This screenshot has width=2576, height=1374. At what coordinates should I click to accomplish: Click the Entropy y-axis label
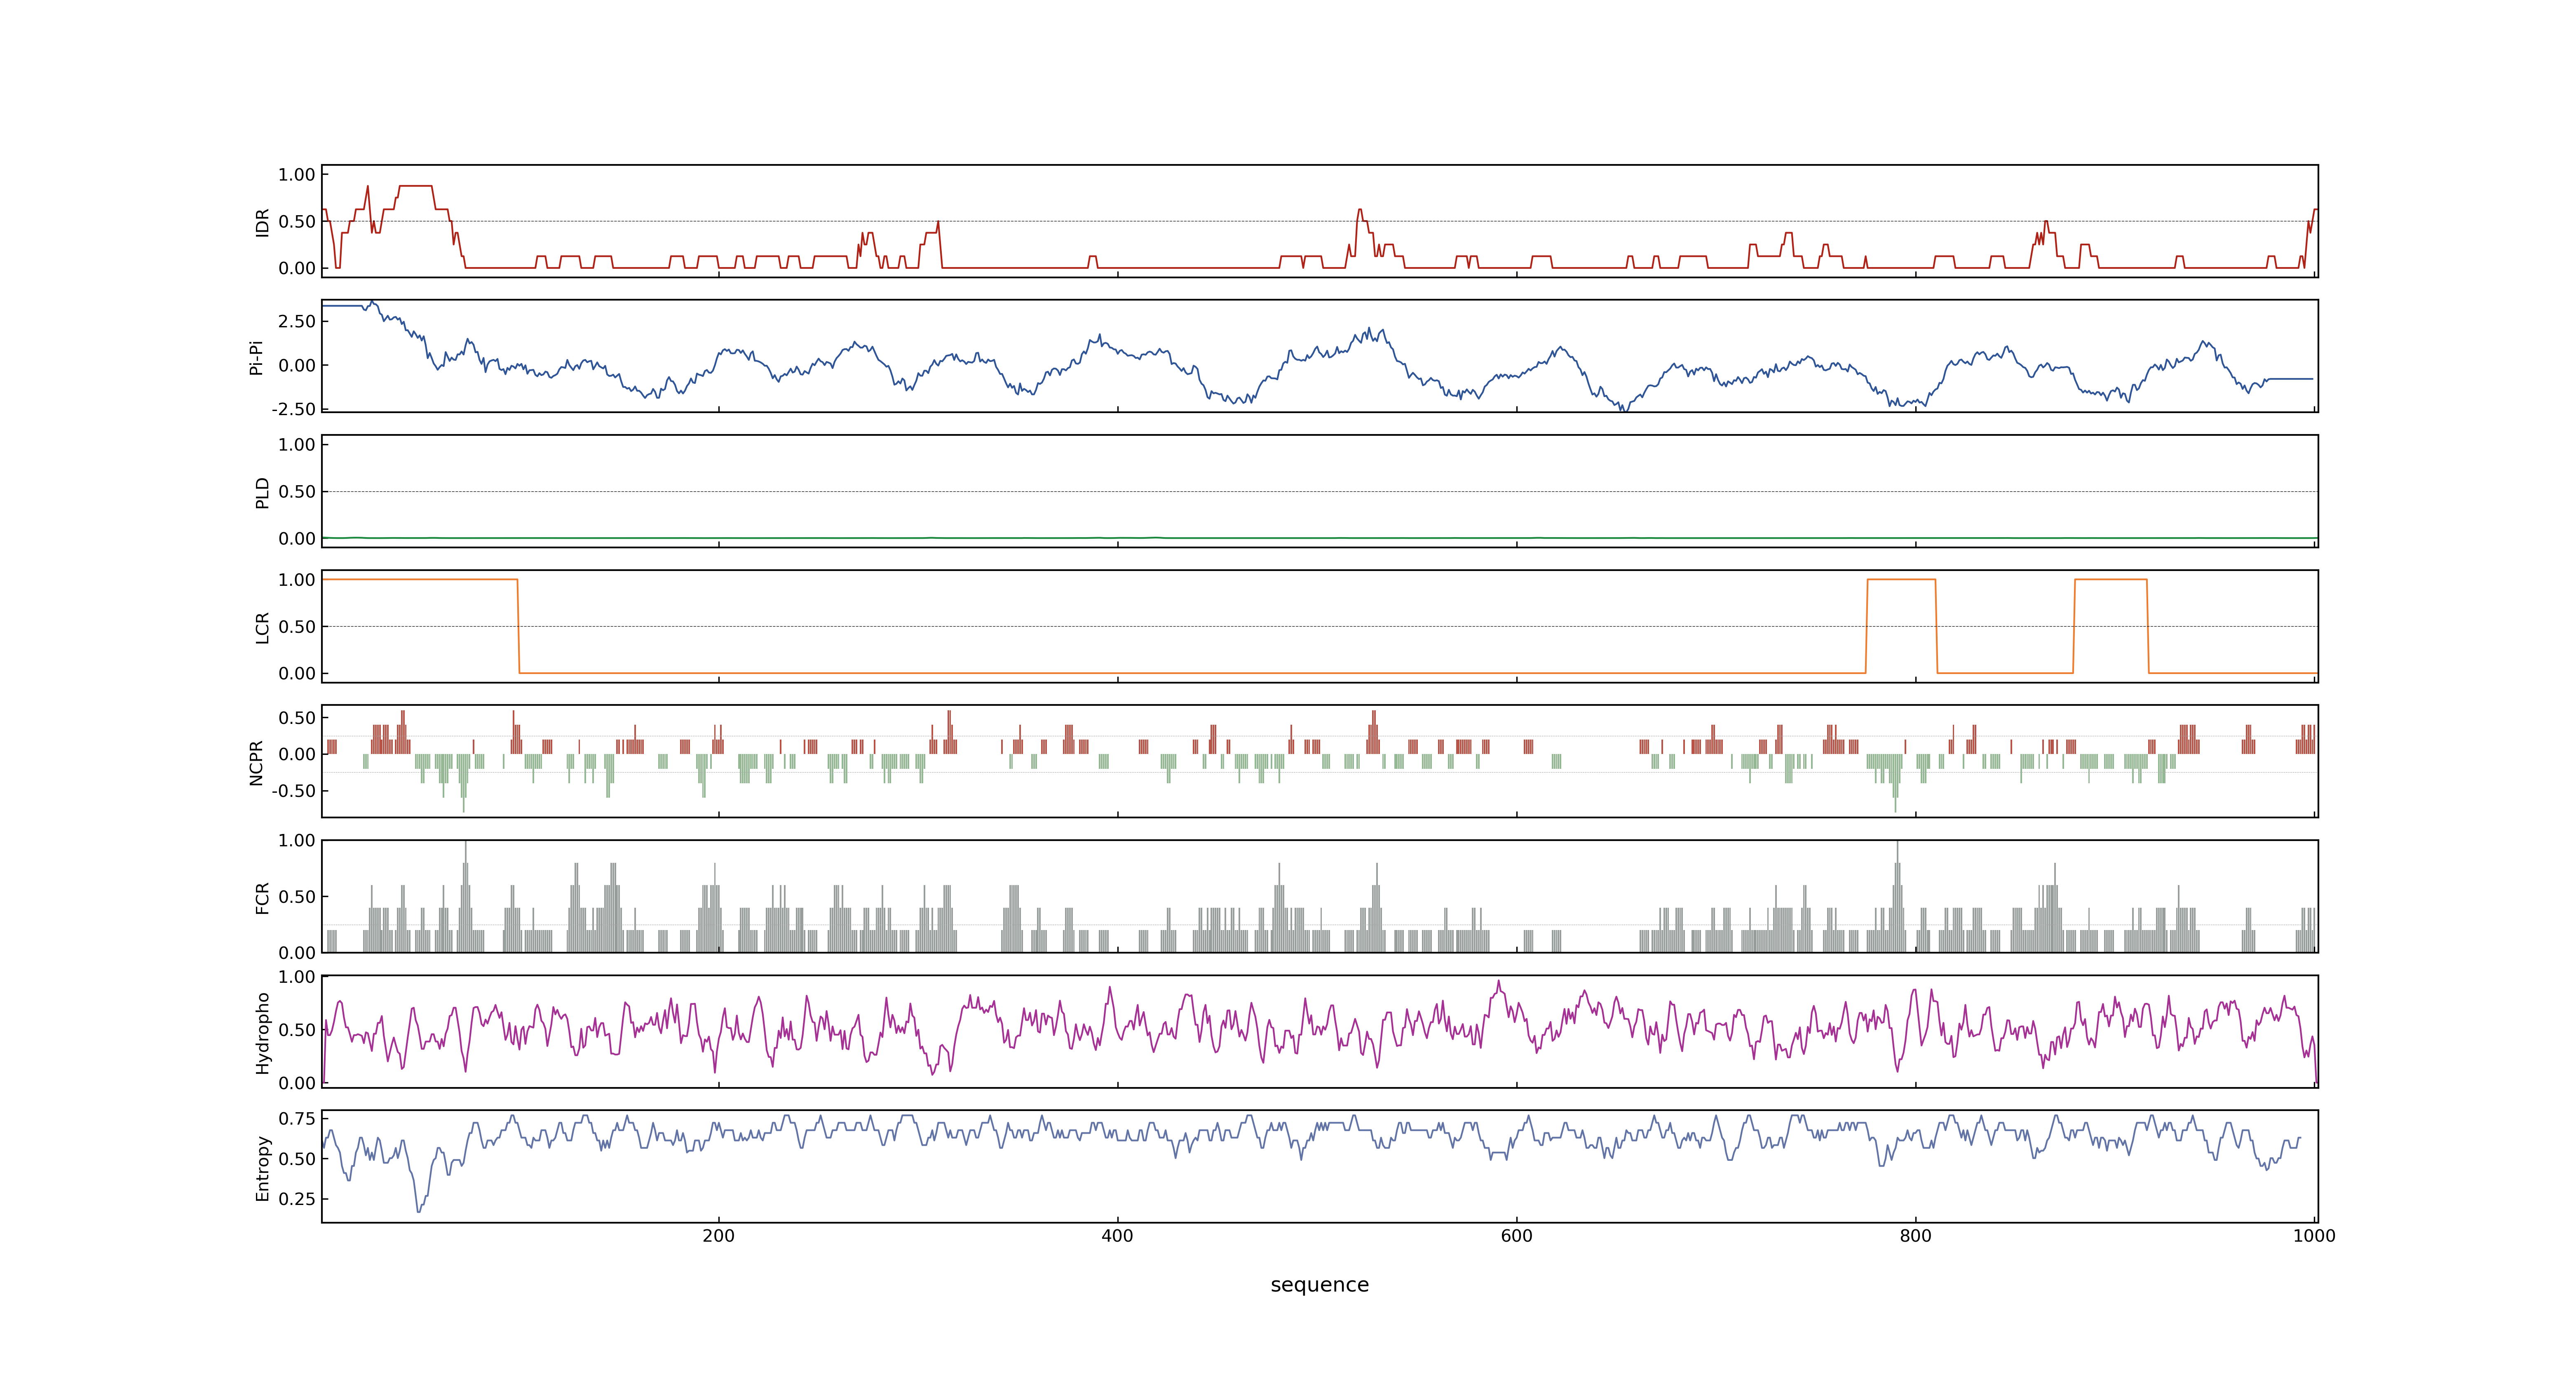tap(262, 1168)
